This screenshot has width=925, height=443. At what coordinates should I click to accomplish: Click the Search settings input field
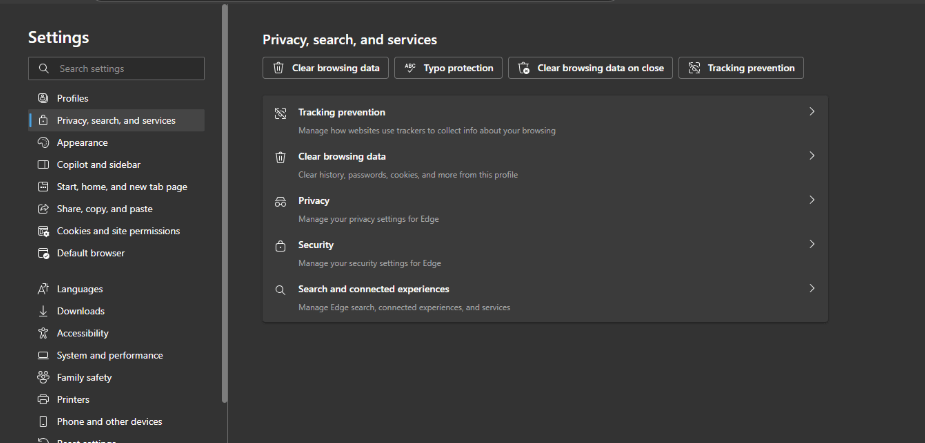[x=116, y=68]
